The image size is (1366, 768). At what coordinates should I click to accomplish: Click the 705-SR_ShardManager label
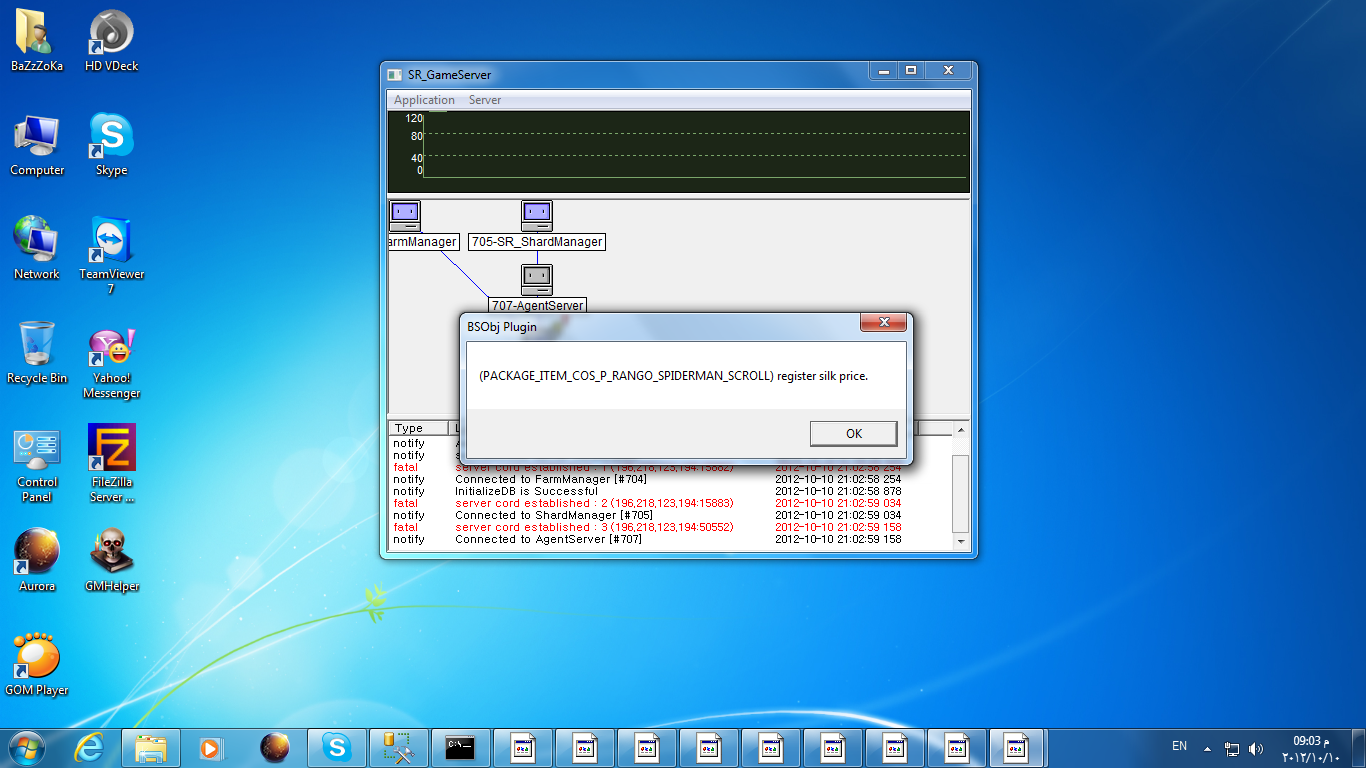click(x=537, y=242)
